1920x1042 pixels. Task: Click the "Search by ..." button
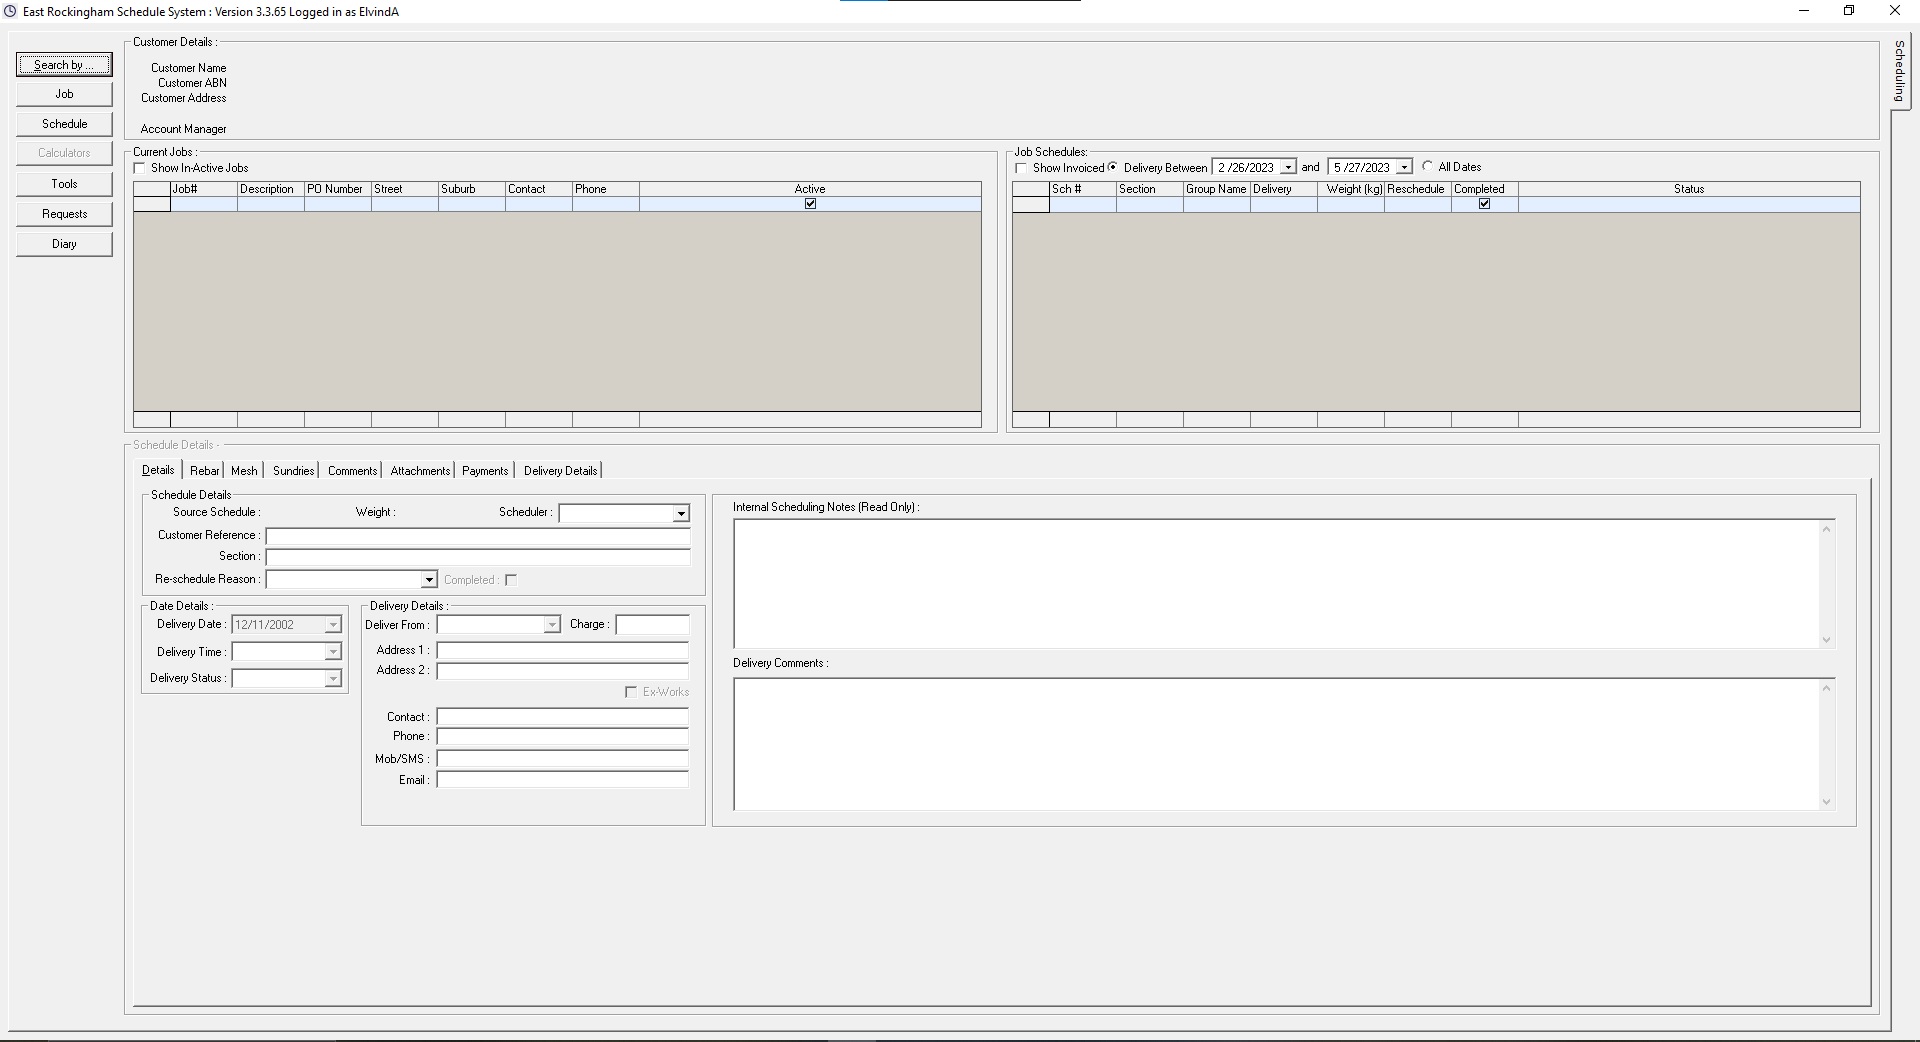pos(63,64)
